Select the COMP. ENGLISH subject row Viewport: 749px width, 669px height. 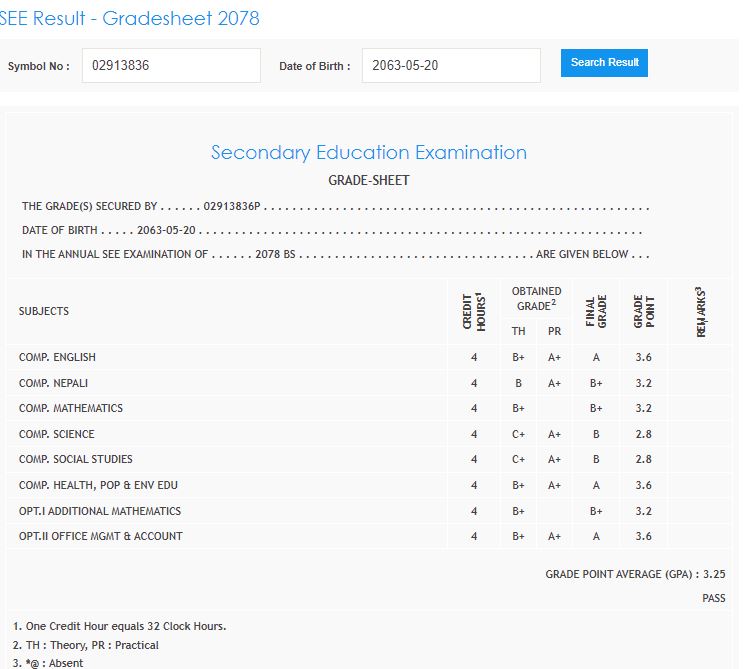57,357
